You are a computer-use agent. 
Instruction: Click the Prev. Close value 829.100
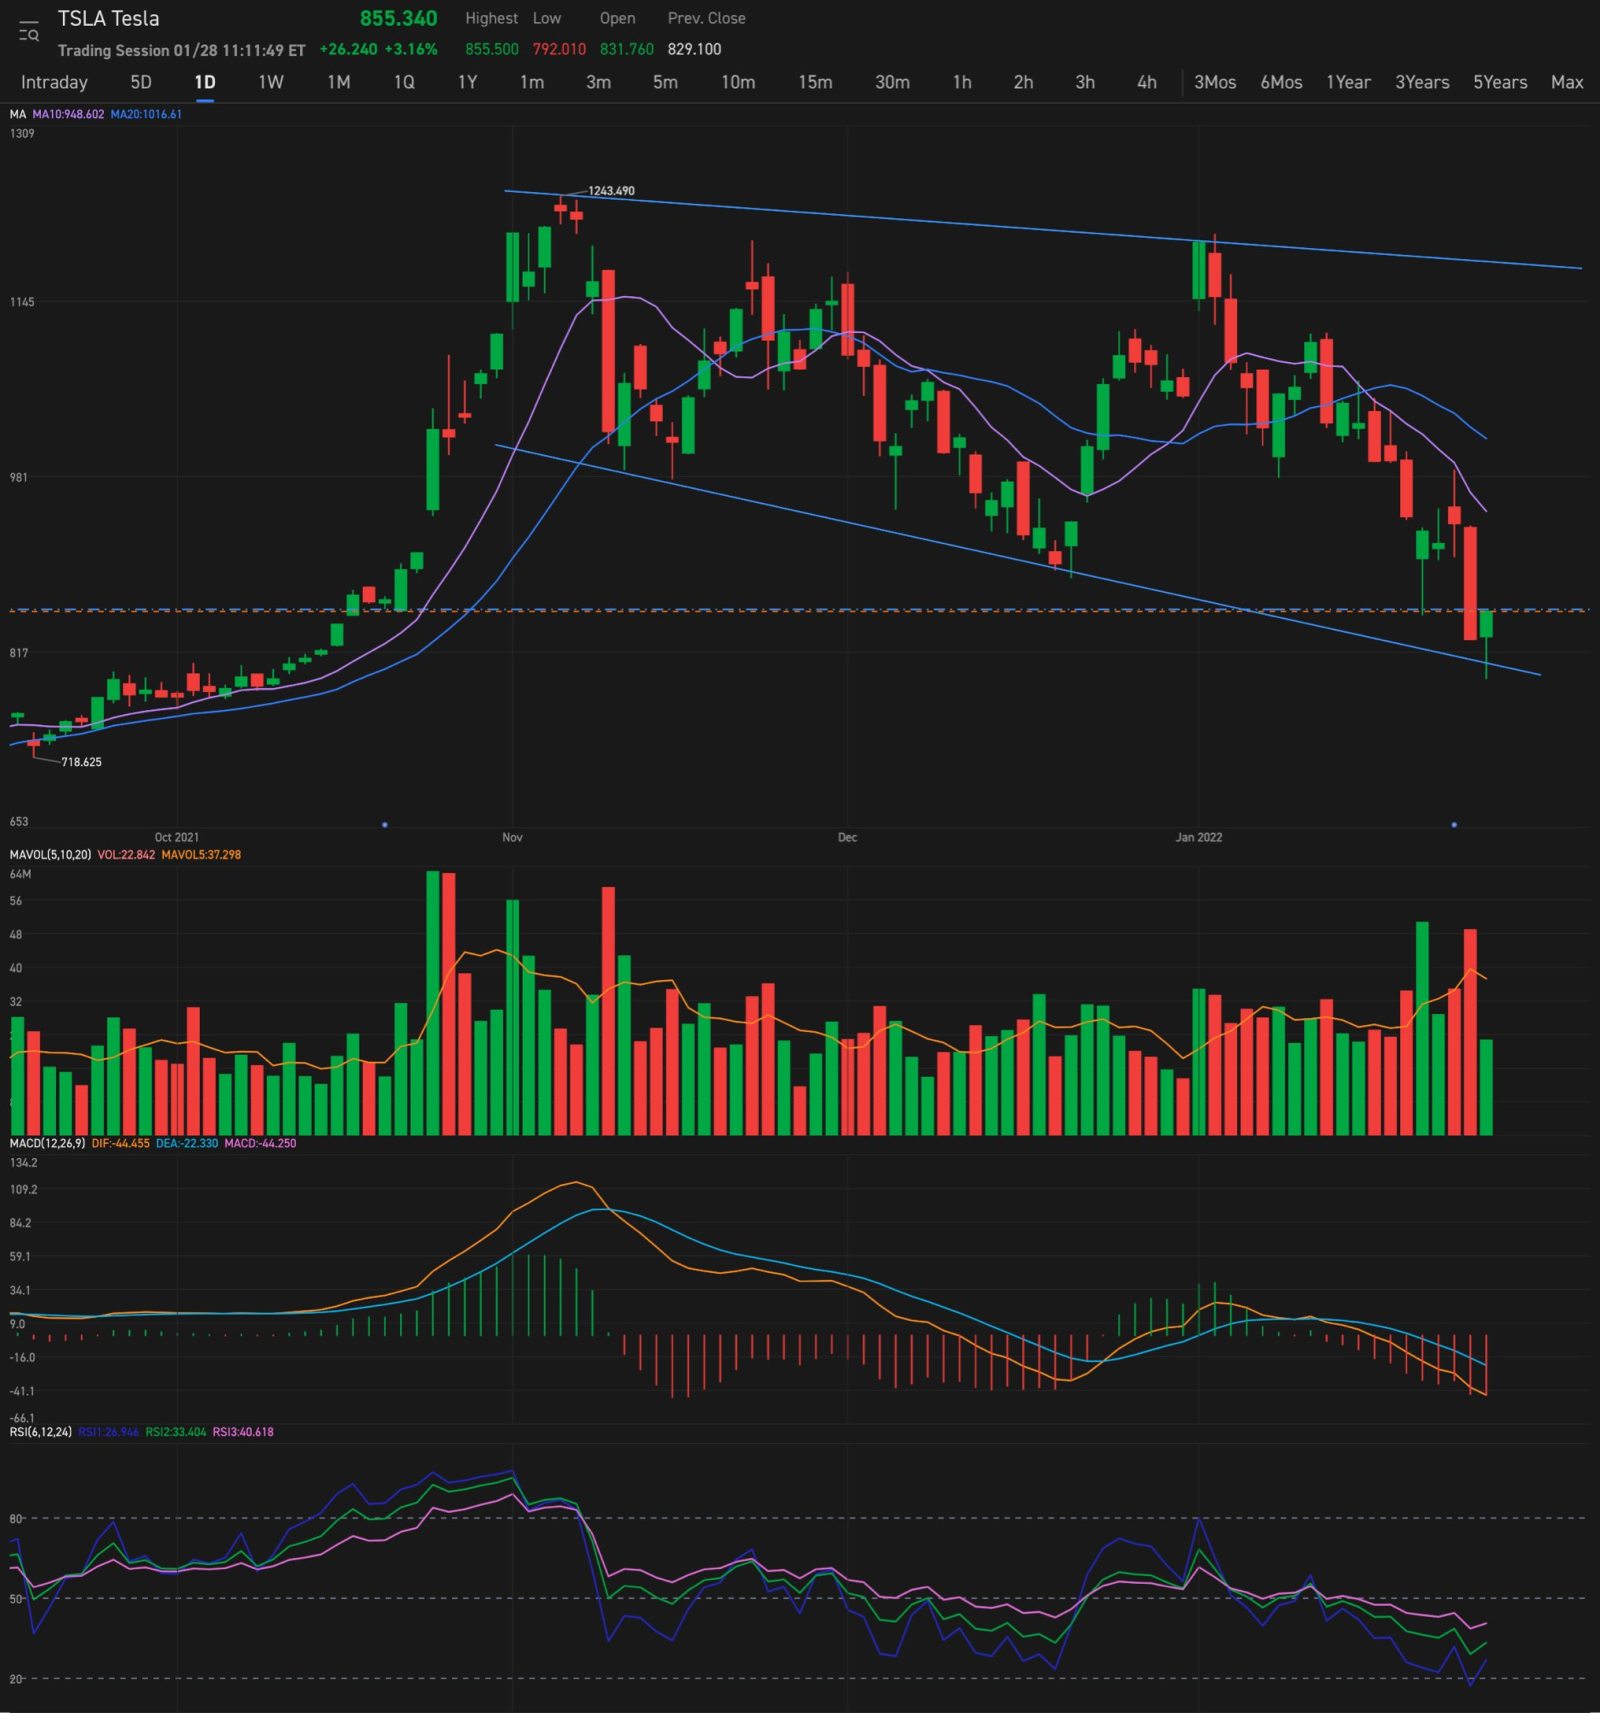tap(694, 49)
